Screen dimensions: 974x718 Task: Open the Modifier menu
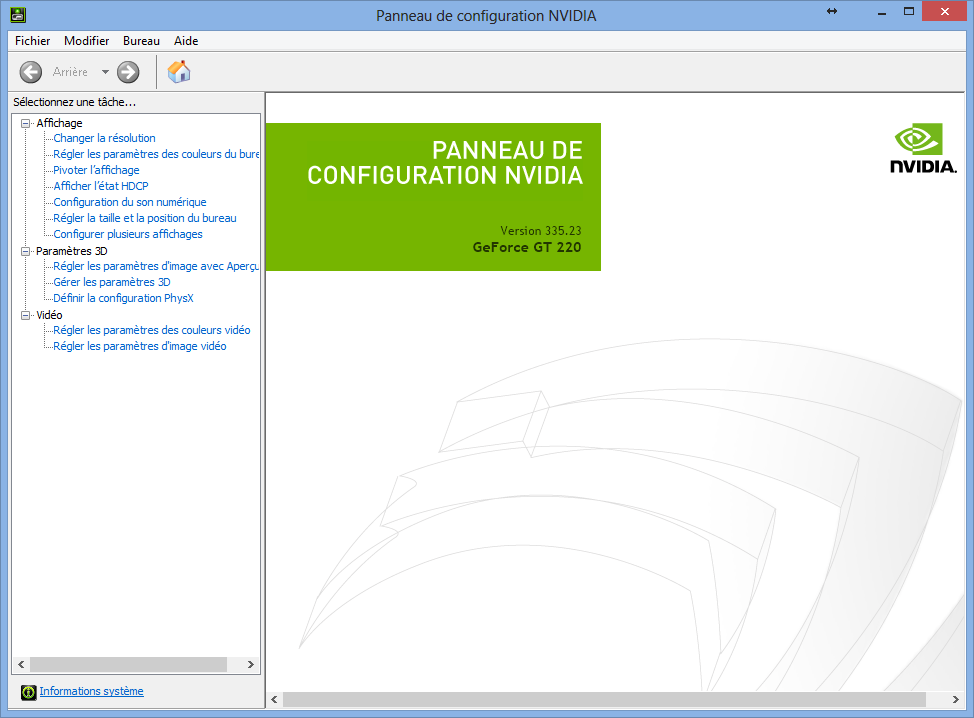[x=86, y=41]
